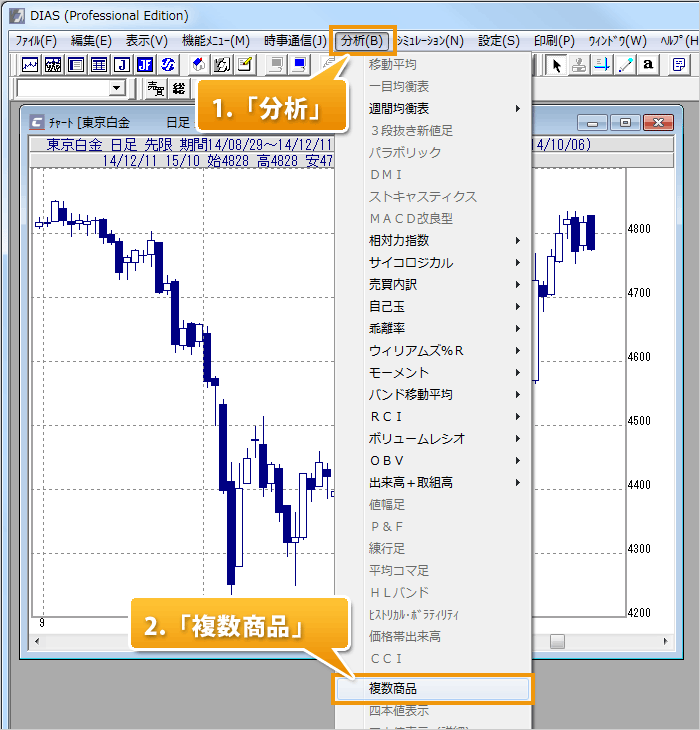The height and width of the screenshot is (730, 700).
Task: Open the toolbar combo box dropdown
Action: point(117,88)
